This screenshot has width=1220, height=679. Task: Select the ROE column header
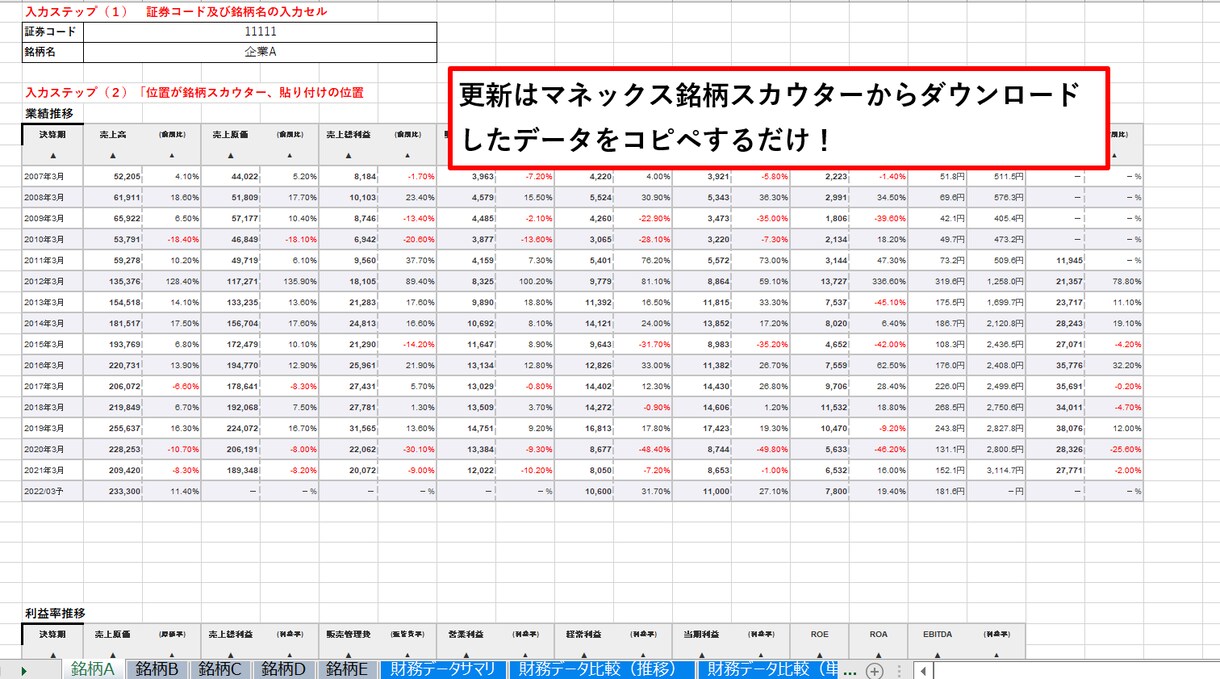click(820, 633)
